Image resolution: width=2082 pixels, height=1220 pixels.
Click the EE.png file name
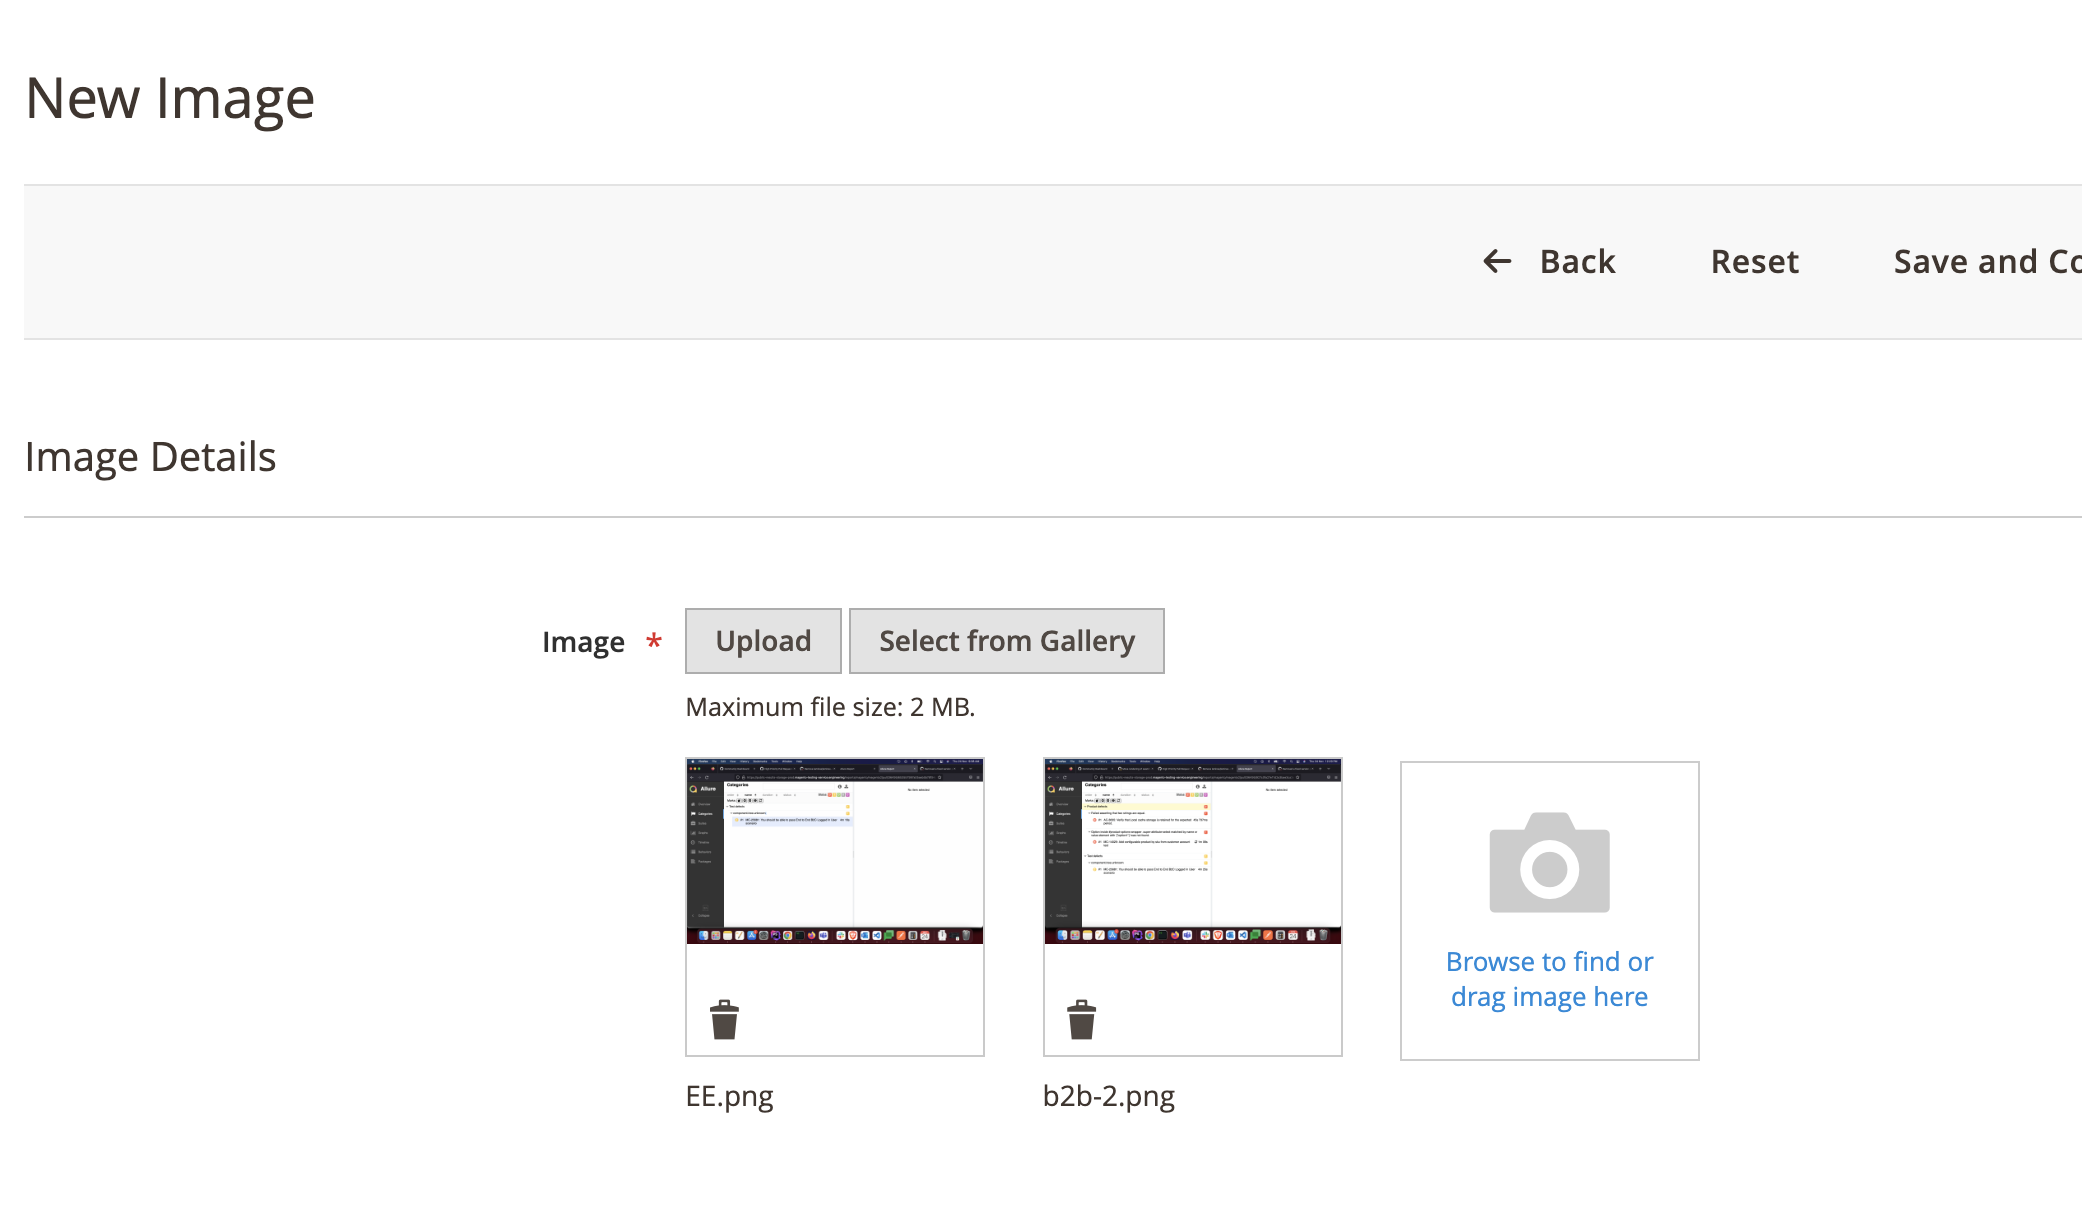pos(729,1096)
